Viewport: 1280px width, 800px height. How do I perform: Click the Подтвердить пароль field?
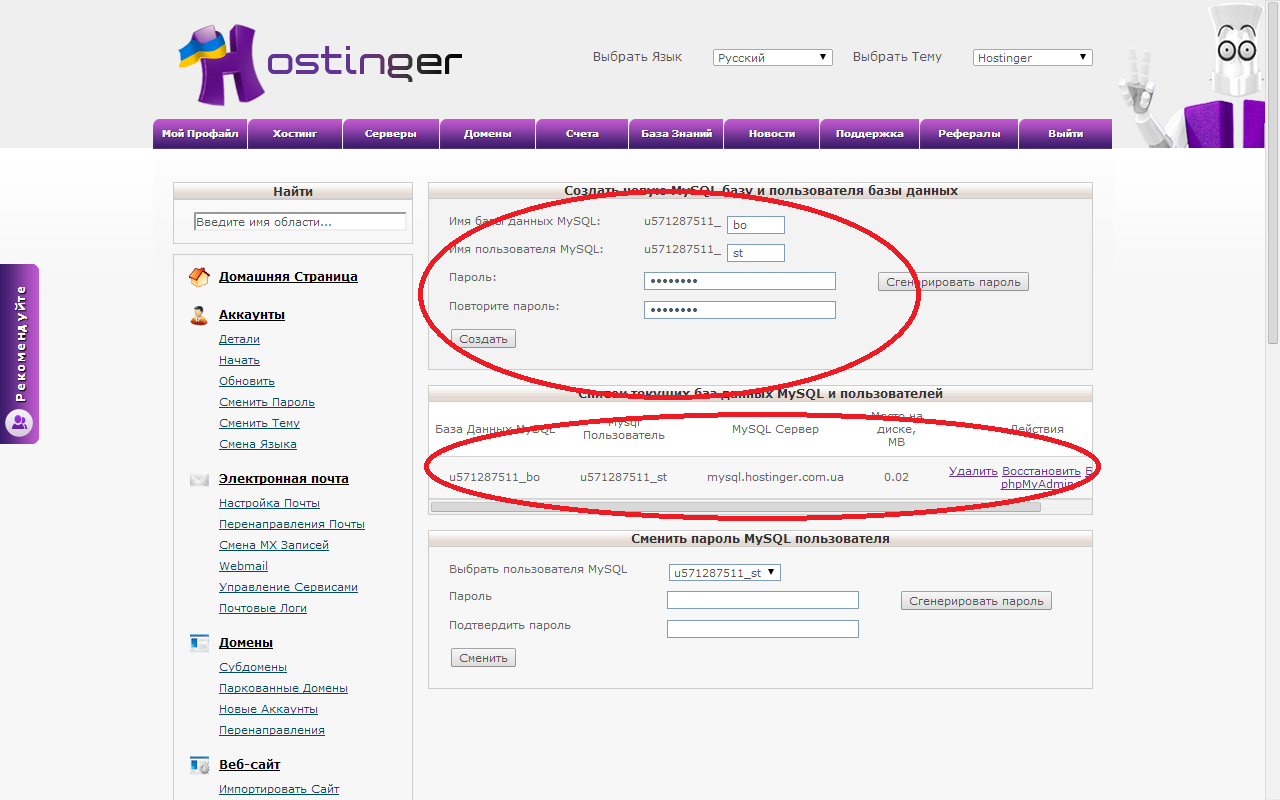coord(763,629)
